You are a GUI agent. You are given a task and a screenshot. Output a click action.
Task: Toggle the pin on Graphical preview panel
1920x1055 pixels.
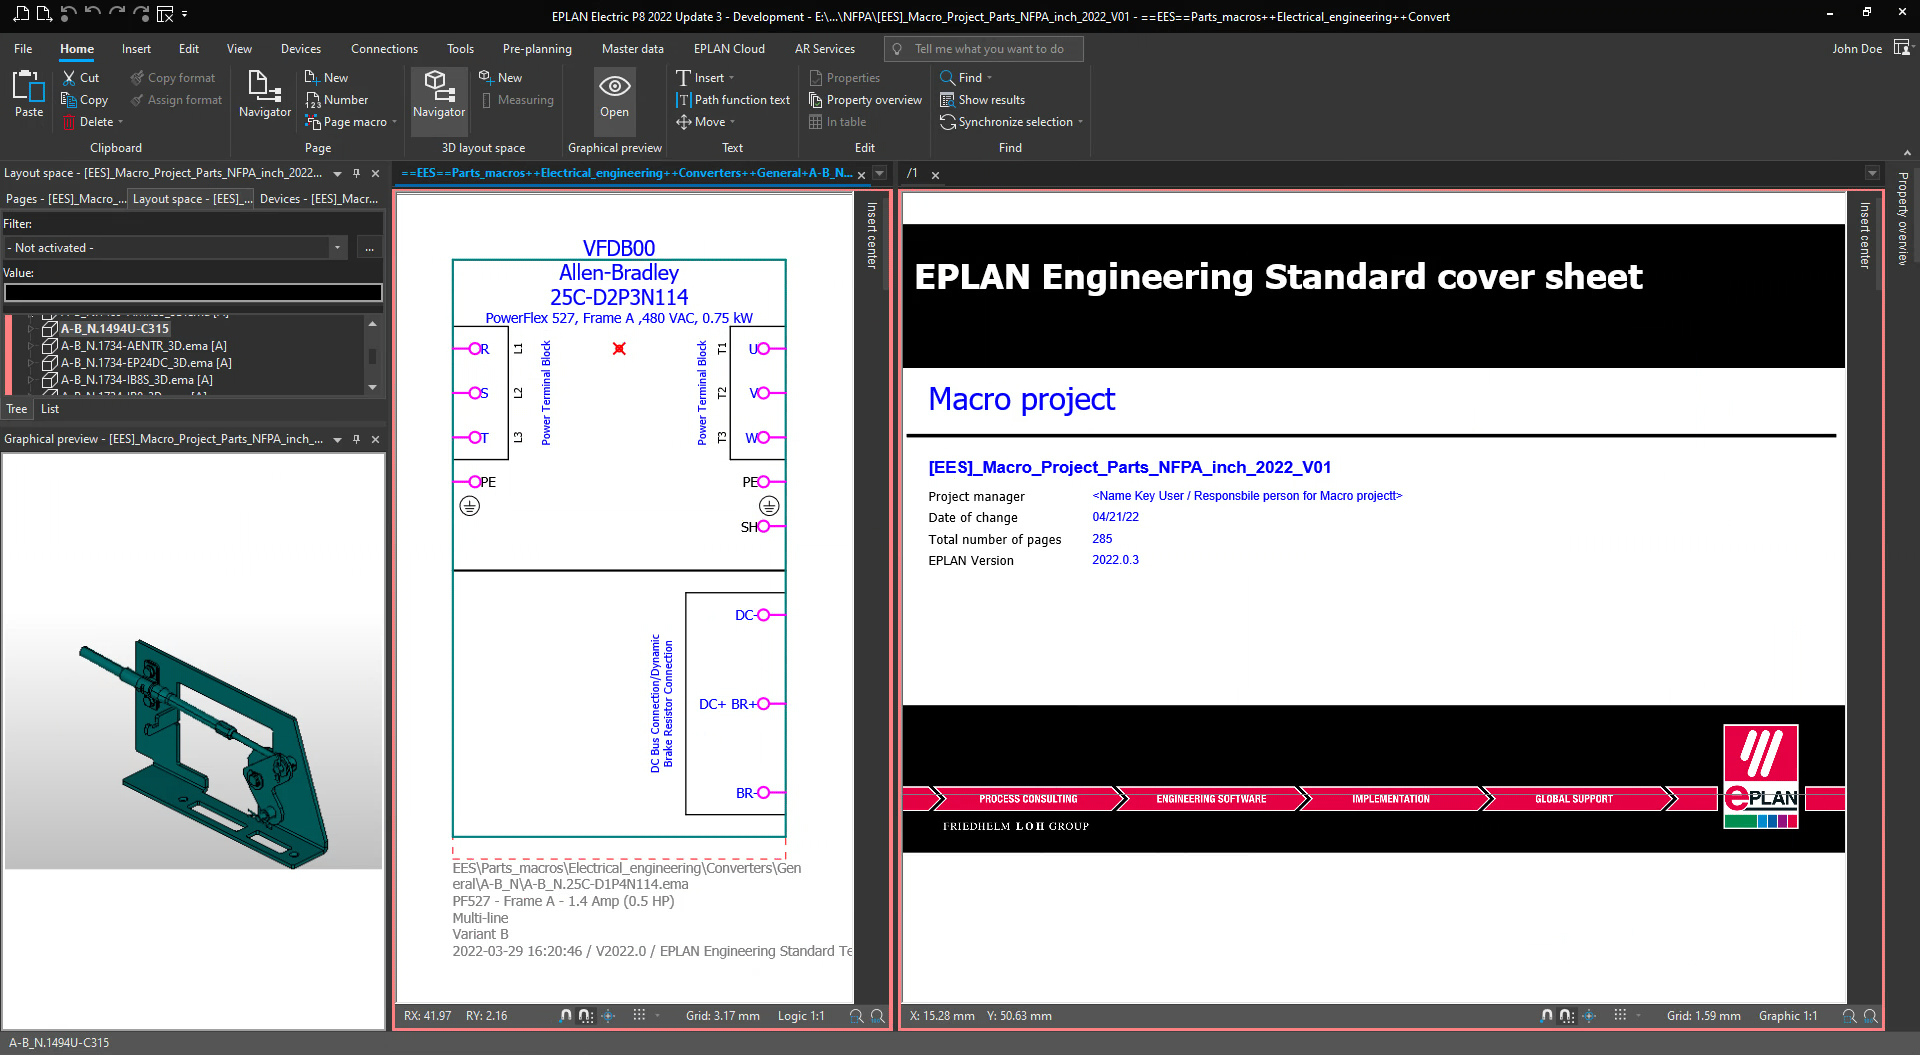tap(357, 439)
